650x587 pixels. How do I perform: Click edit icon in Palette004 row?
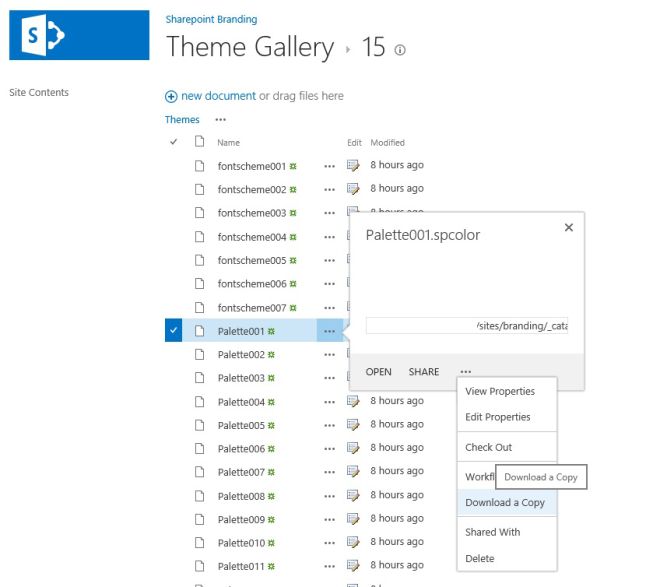click(x=353, y=401)
